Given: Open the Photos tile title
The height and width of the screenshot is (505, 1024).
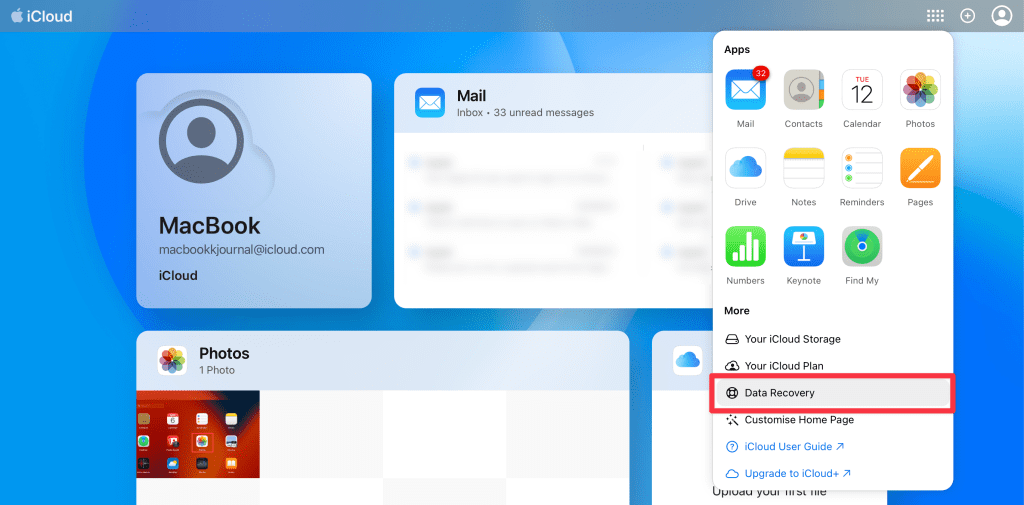Looking at the screenshot, I should (224, 353).
